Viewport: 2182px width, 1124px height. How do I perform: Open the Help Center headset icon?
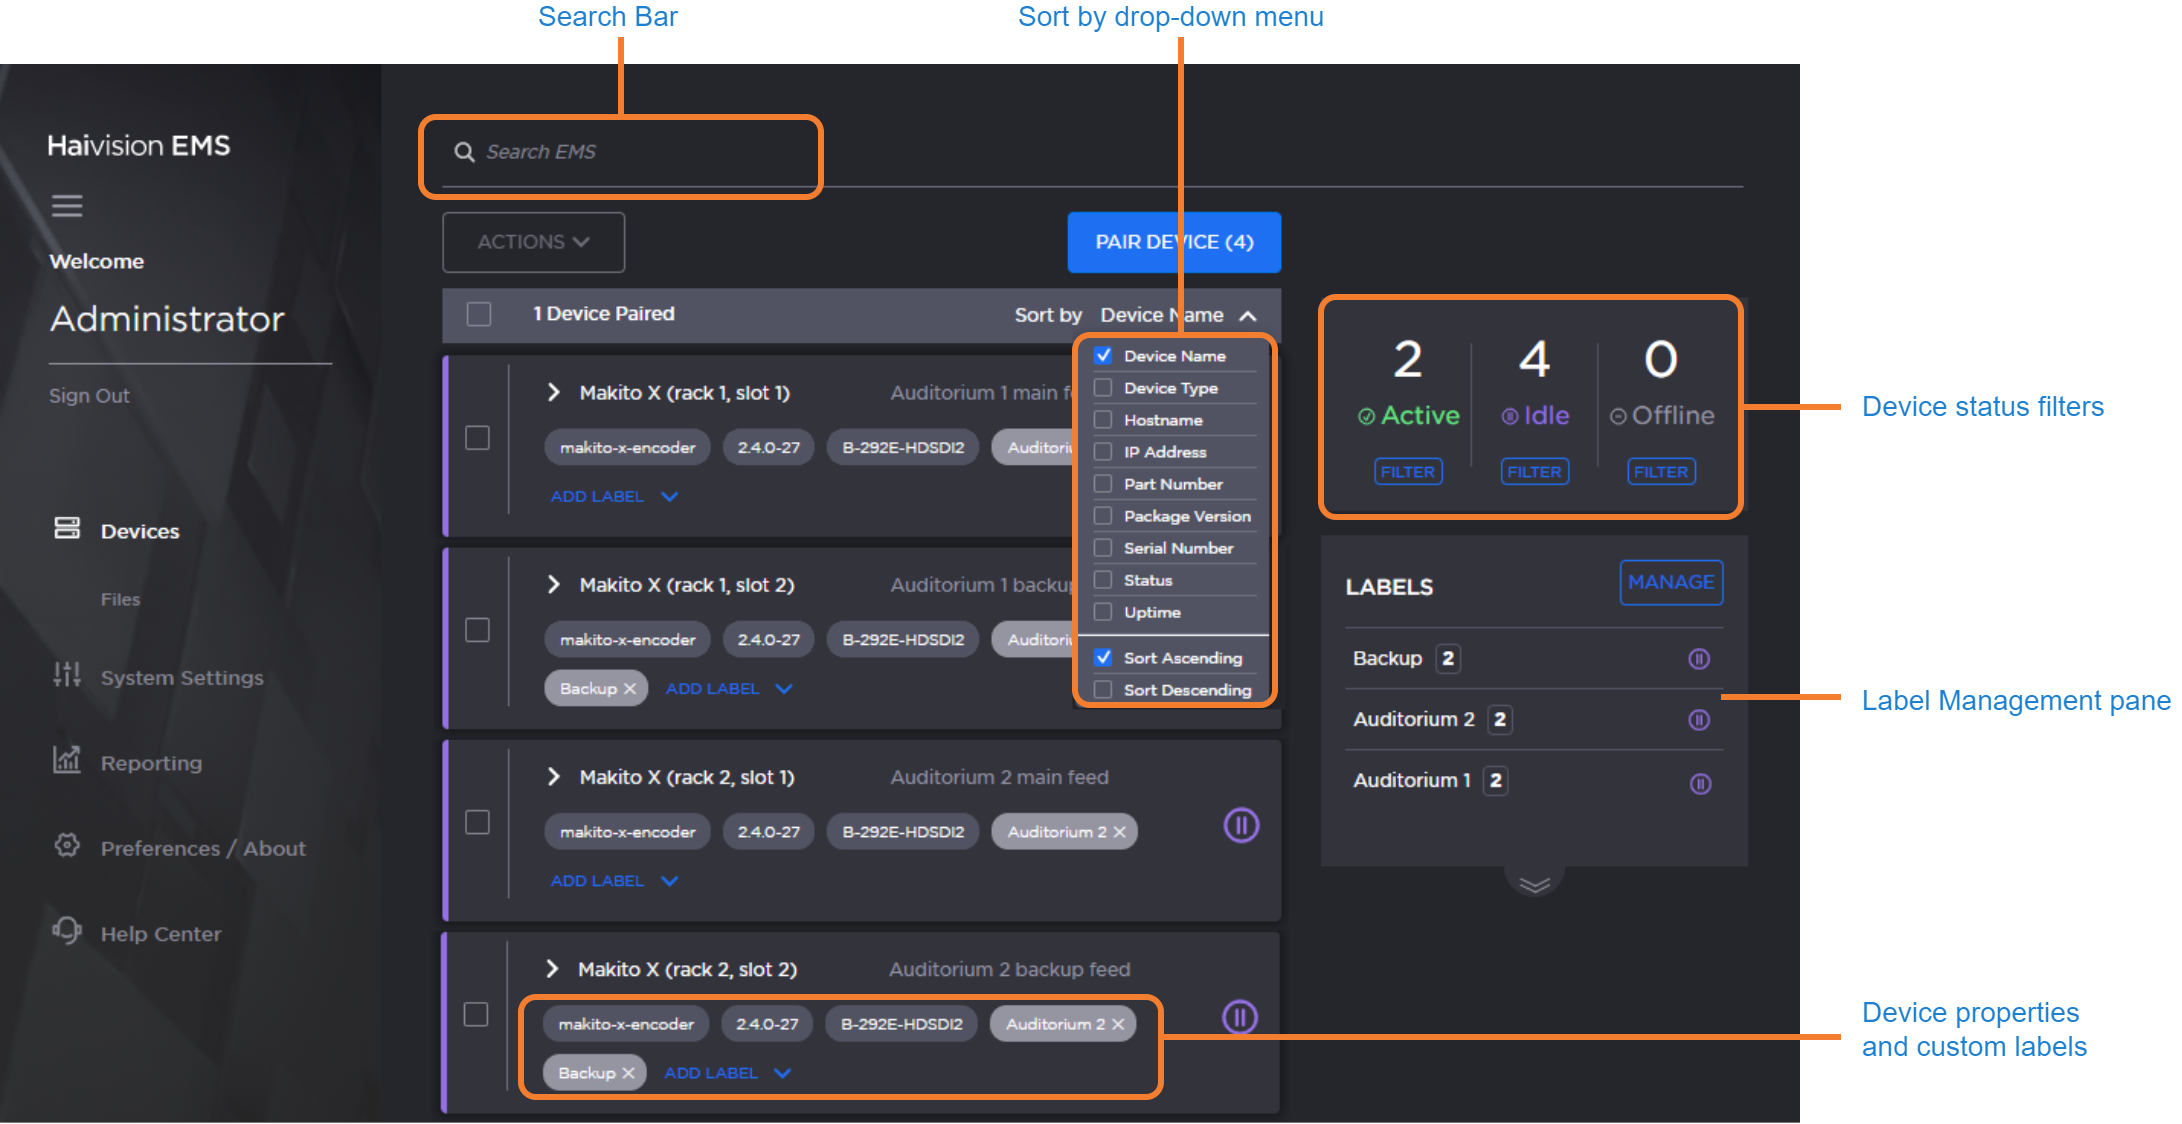point(67,930)
